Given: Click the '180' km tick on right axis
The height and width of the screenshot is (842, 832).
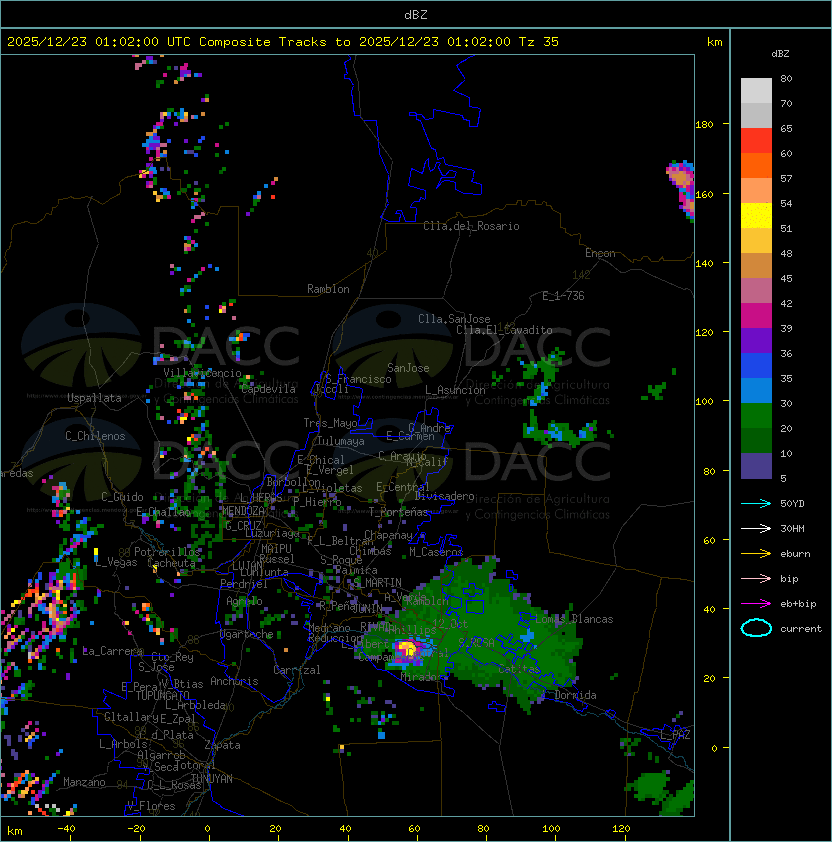Looking at the screenshot, I should tap(704, 125).
